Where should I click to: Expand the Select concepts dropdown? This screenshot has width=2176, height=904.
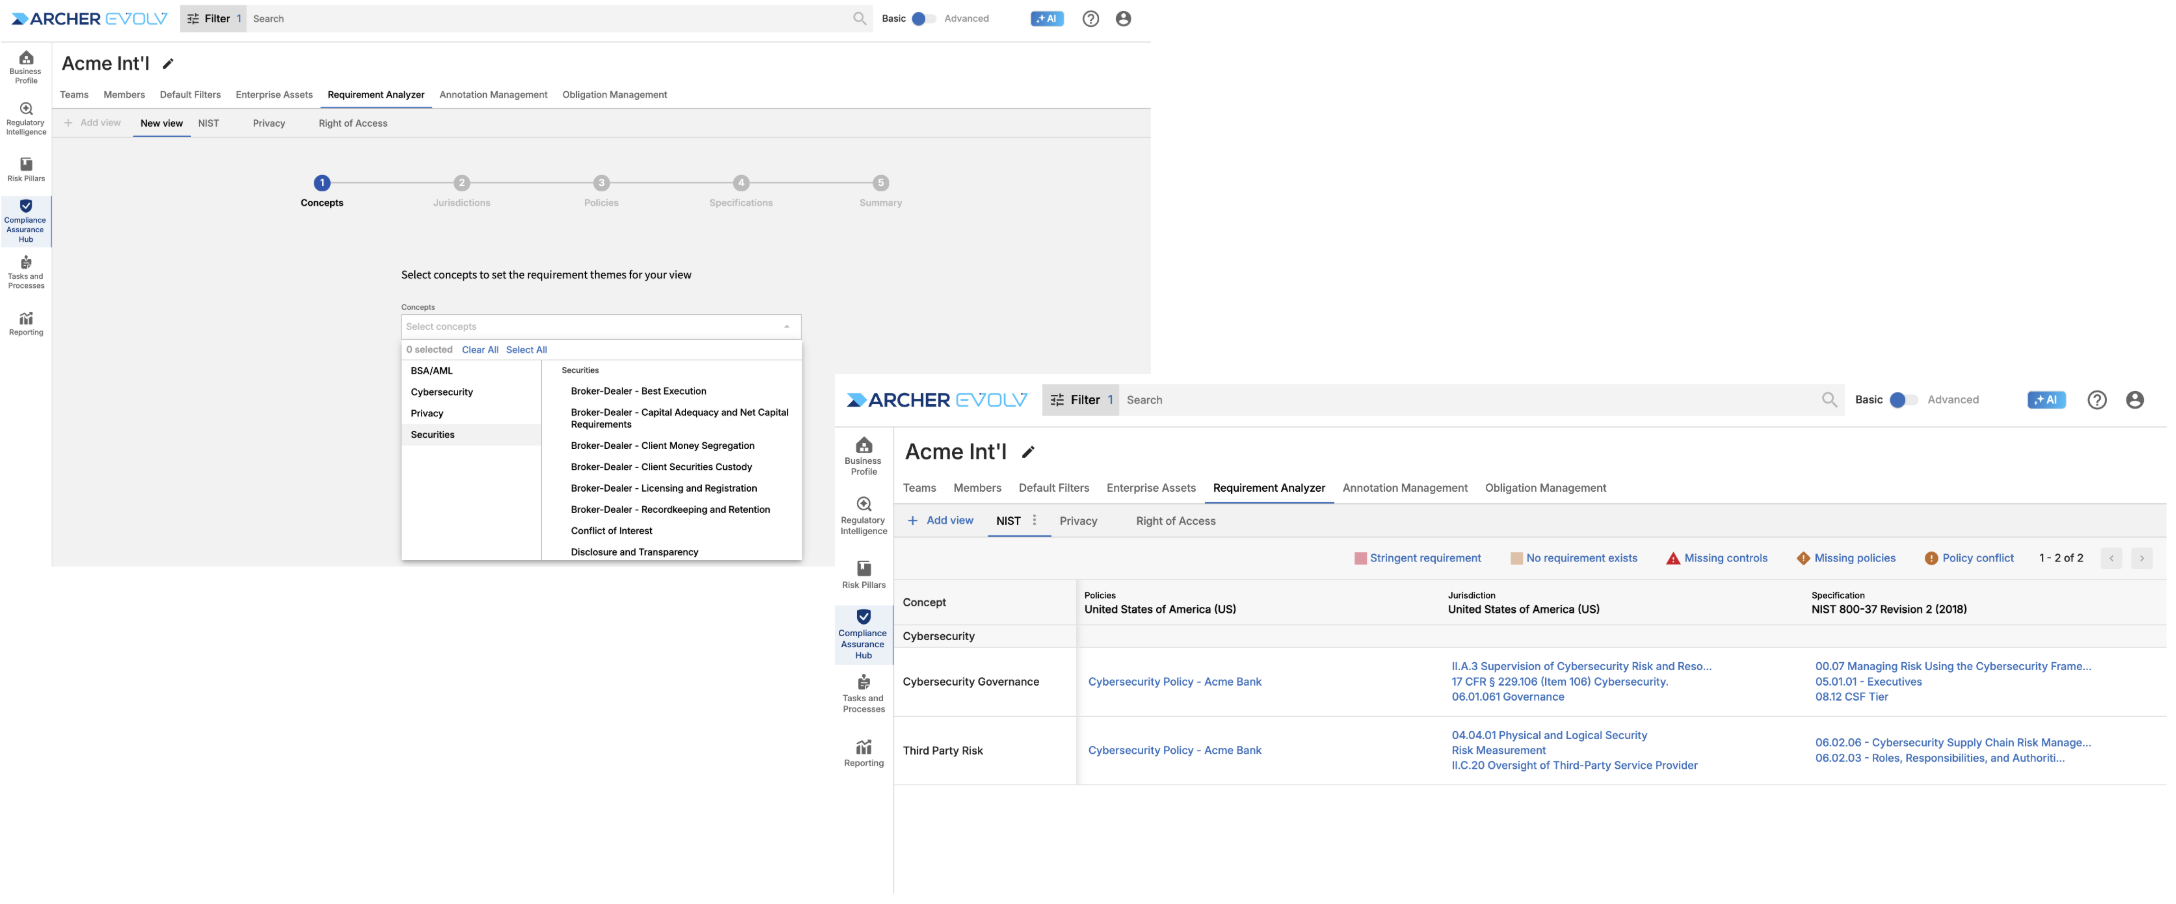(x=600, y=327)
